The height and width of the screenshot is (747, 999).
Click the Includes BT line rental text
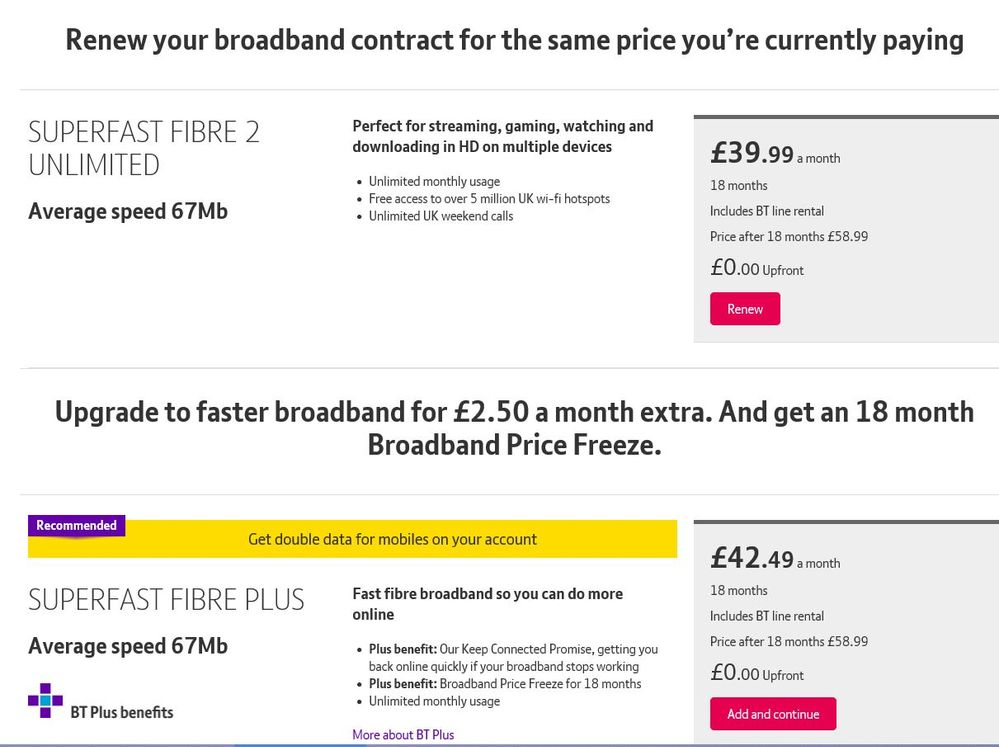(x=767, y=211)
